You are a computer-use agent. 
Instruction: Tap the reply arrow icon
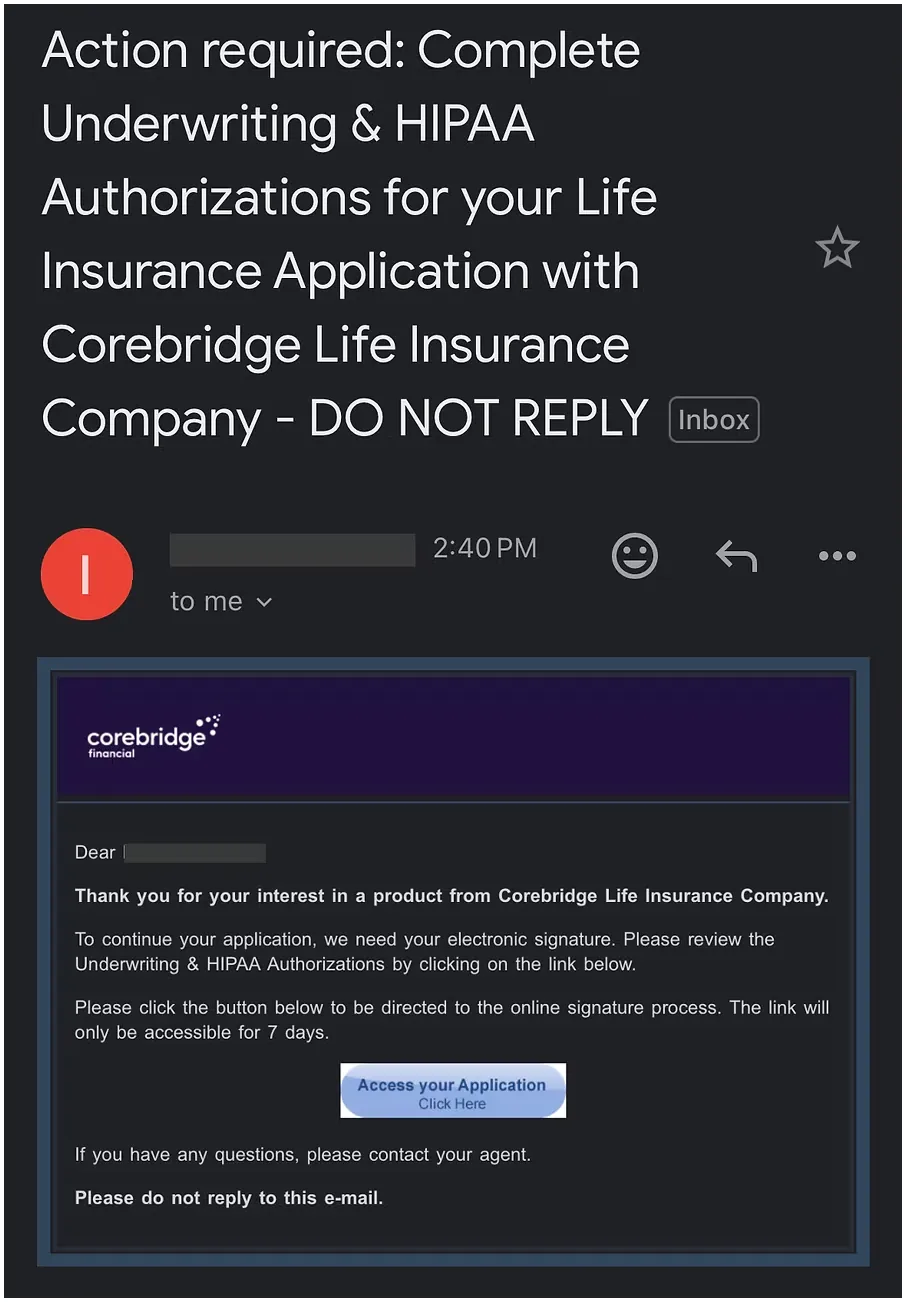[x=736, y=556]
